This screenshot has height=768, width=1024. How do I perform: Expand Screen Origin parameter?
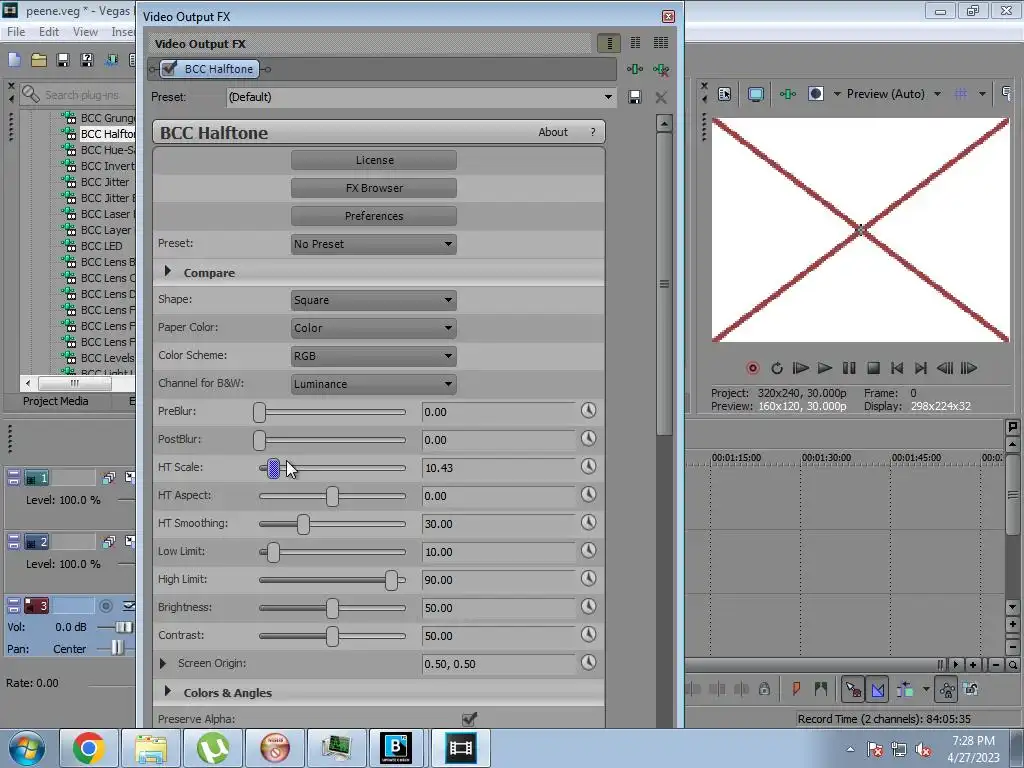[163, 664]
